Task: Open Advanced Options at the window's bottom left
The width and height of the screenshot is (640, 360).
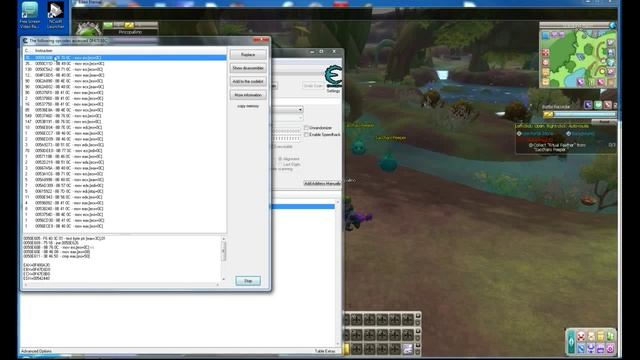Action: pyautogui.click(x=36, y=351)
